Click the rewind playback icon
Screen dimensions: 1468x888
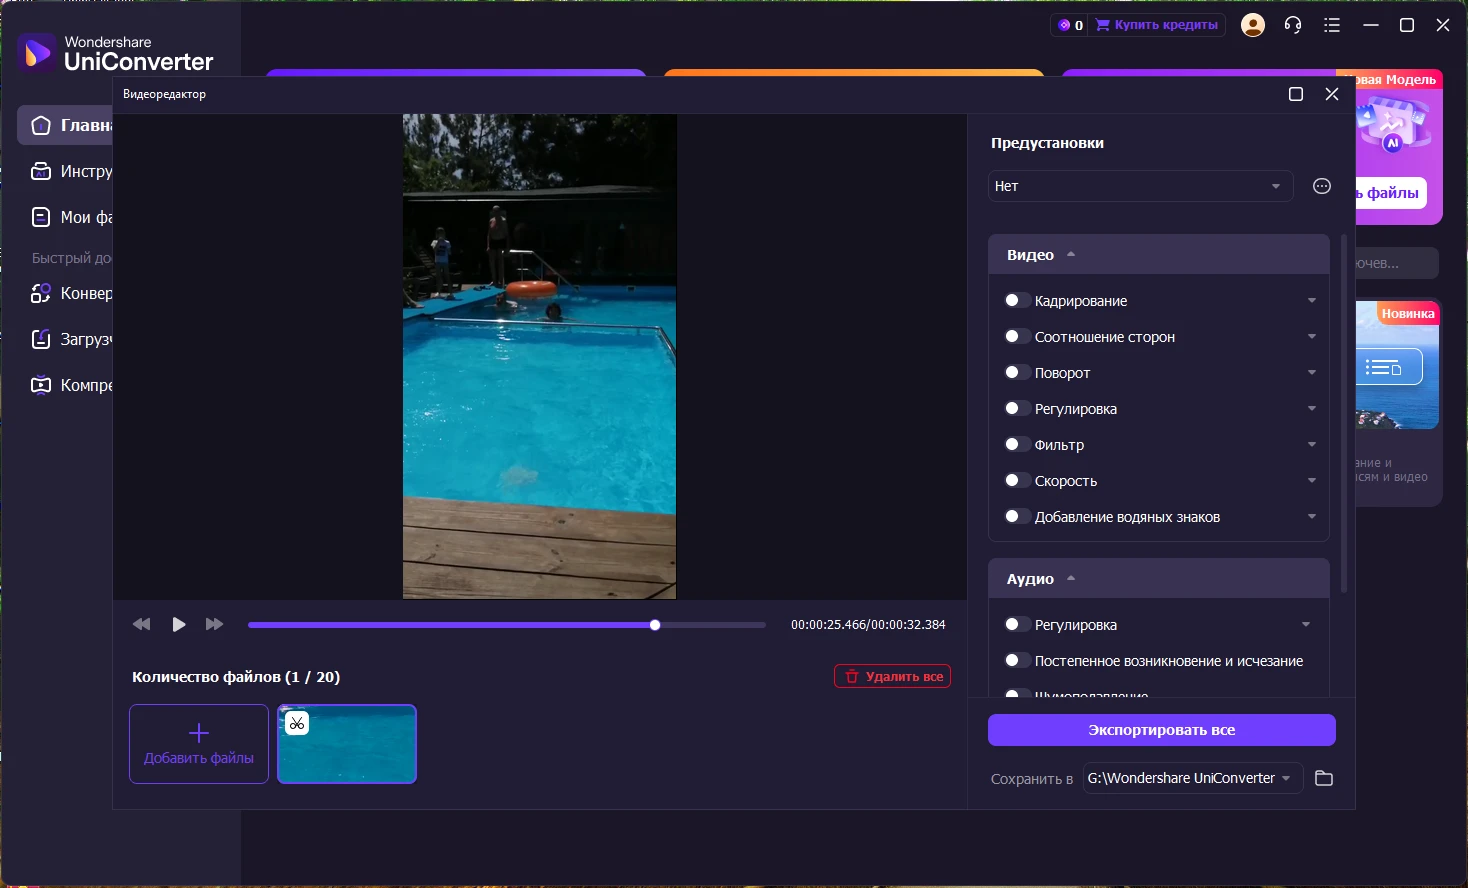(141, 624)
